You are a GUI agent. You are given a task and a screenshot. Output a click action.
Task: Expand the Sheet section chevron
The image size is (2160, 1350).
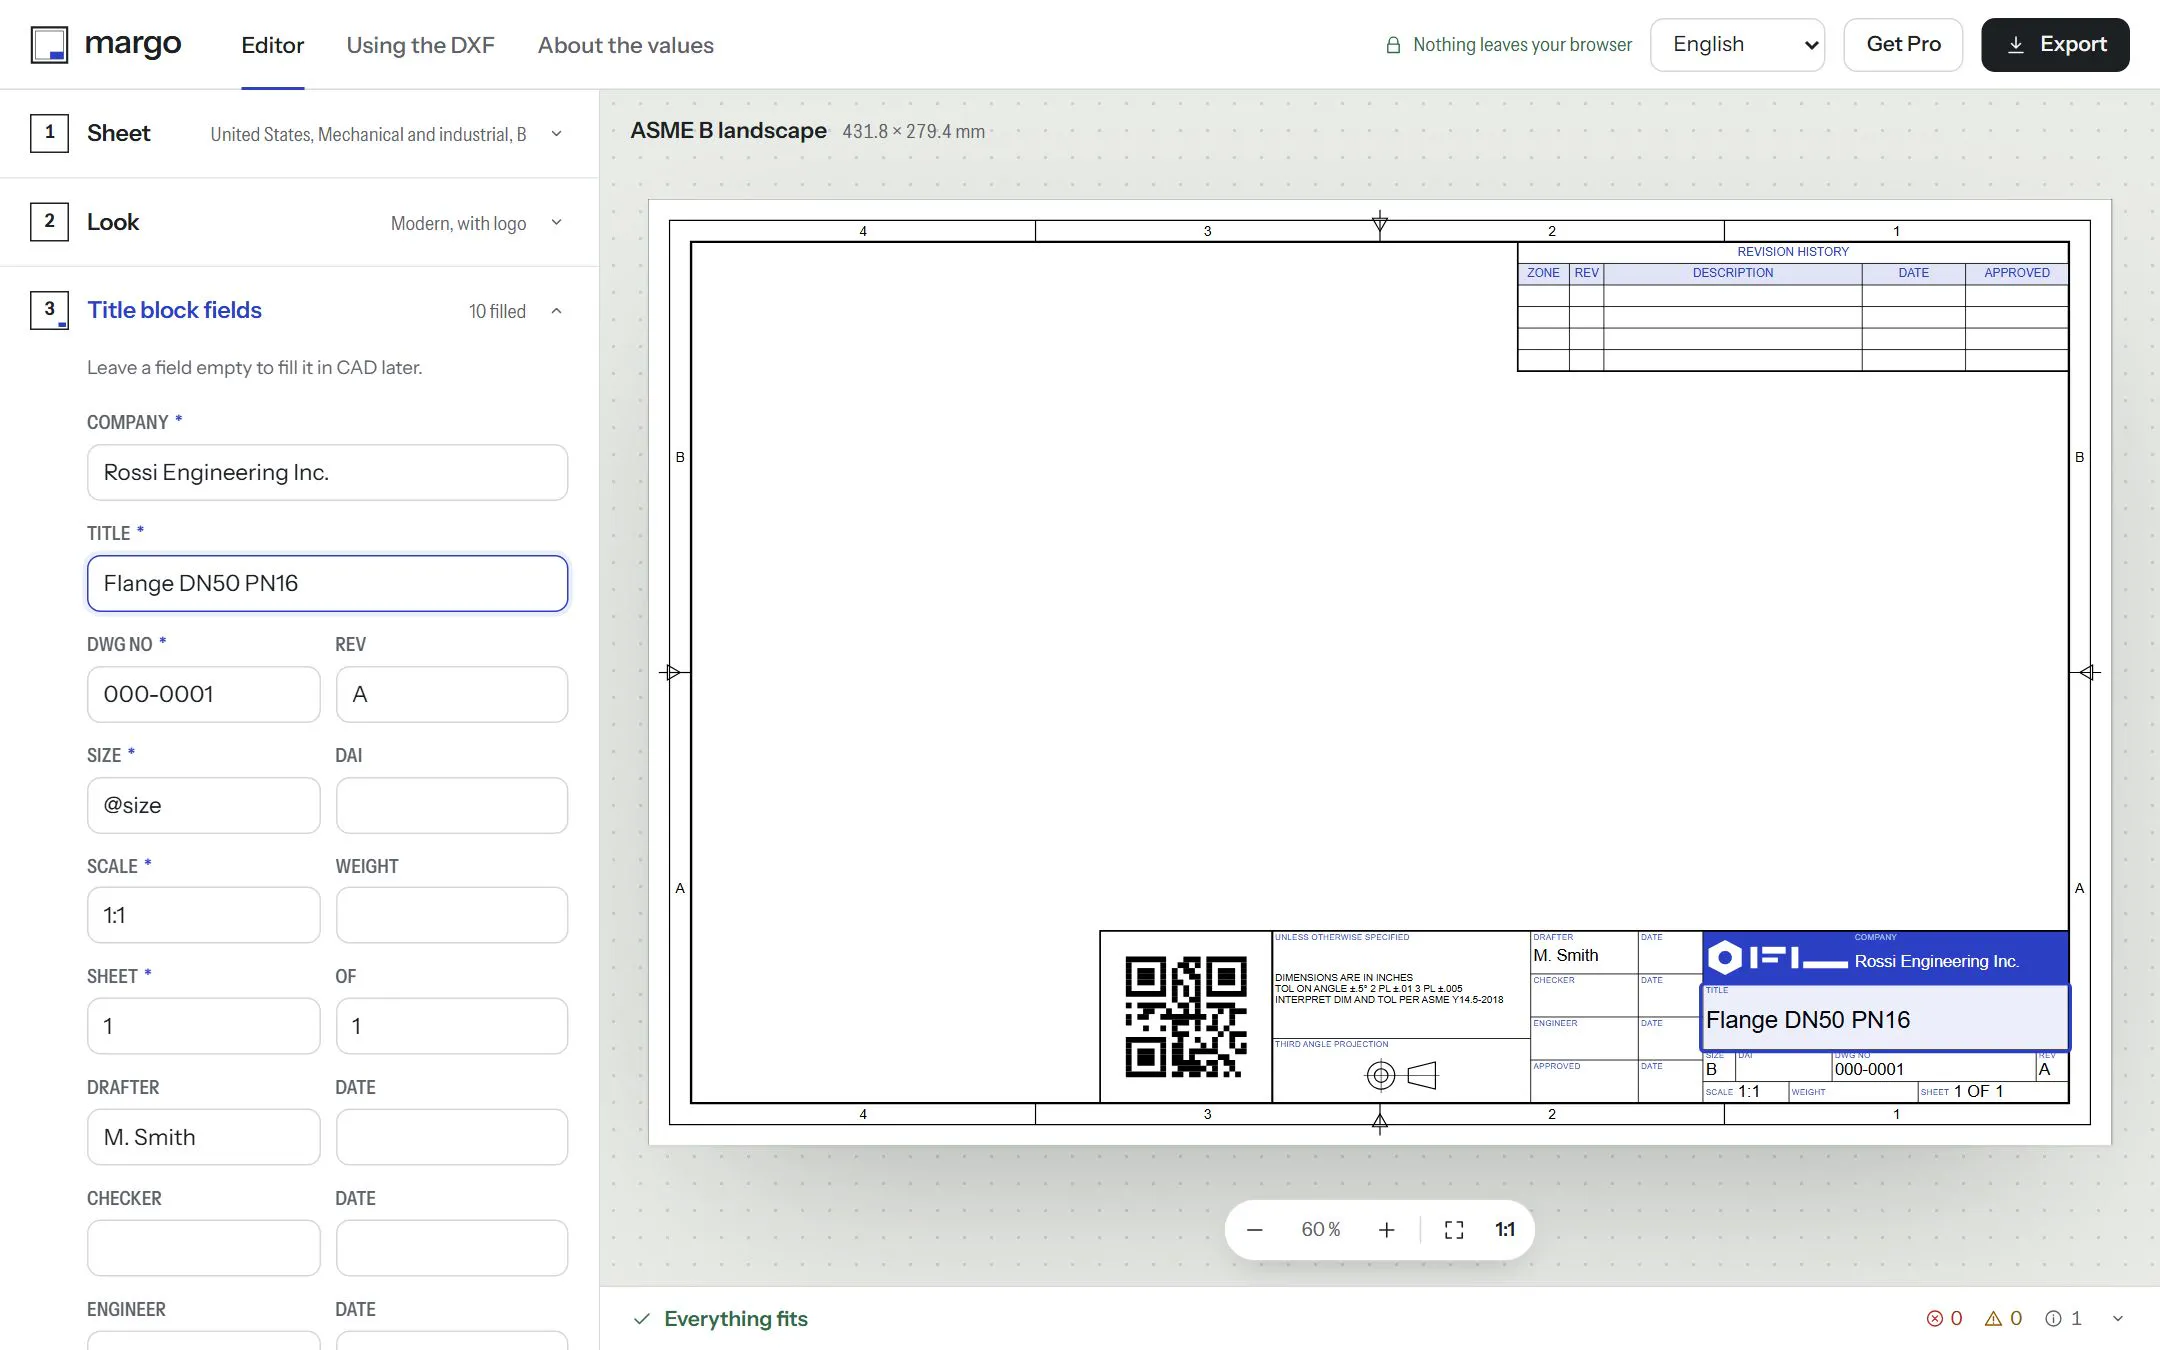557,134
